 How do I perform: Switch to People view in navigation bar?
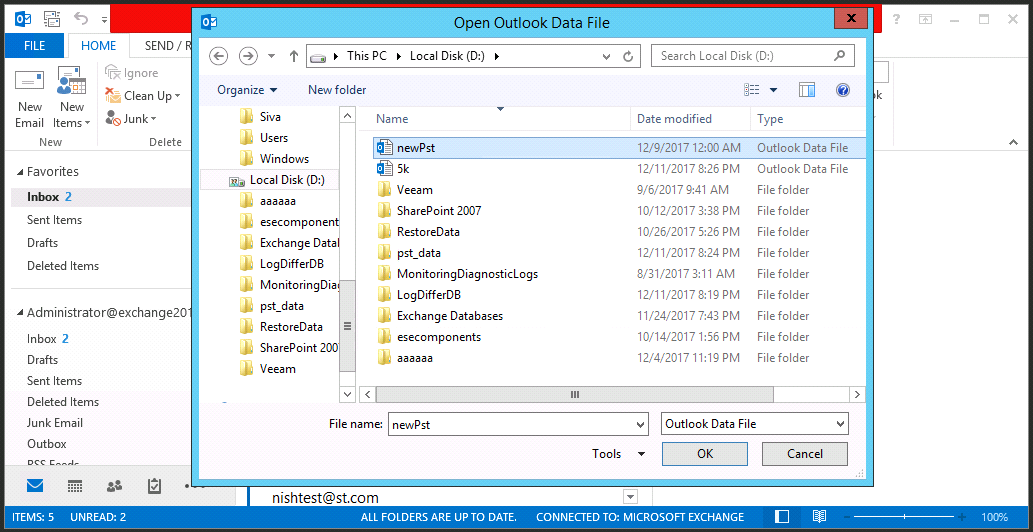coord(115,487)
